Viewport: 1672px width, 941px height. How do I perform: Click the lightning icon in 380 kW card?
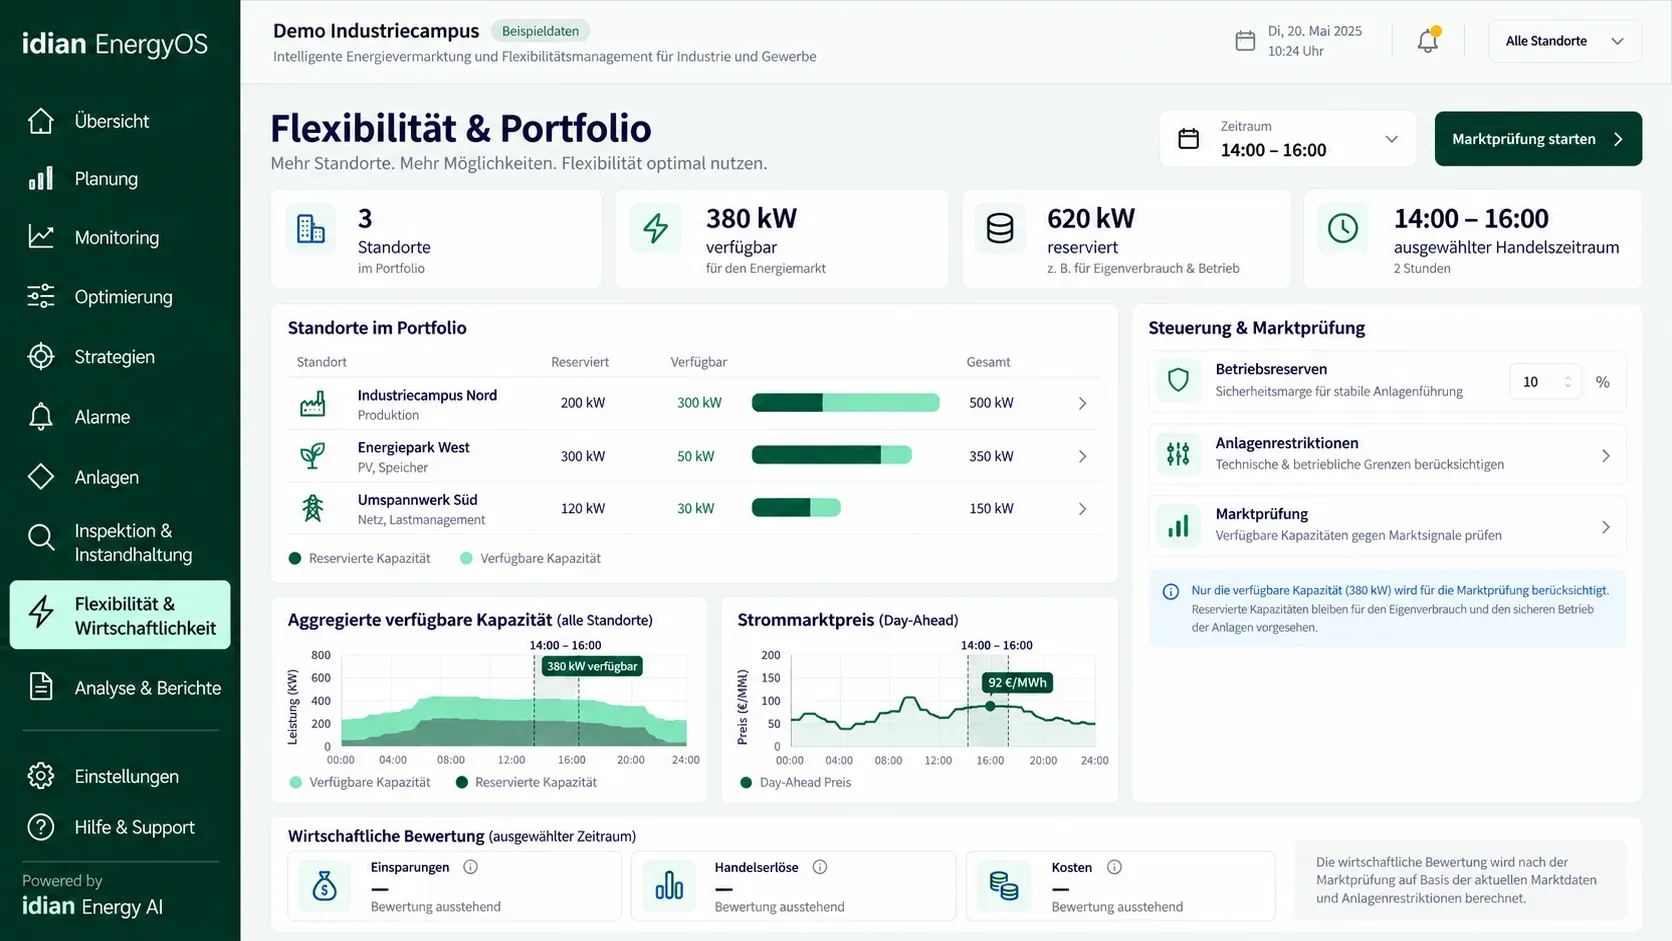pyautogui.click(x=655, y=229)
